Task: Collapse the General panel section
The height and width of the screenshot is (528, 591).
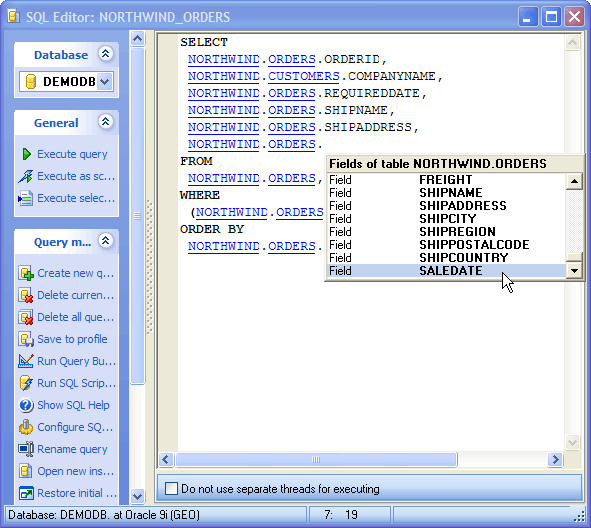Action: pyautogui.click(x=106, y=122)
